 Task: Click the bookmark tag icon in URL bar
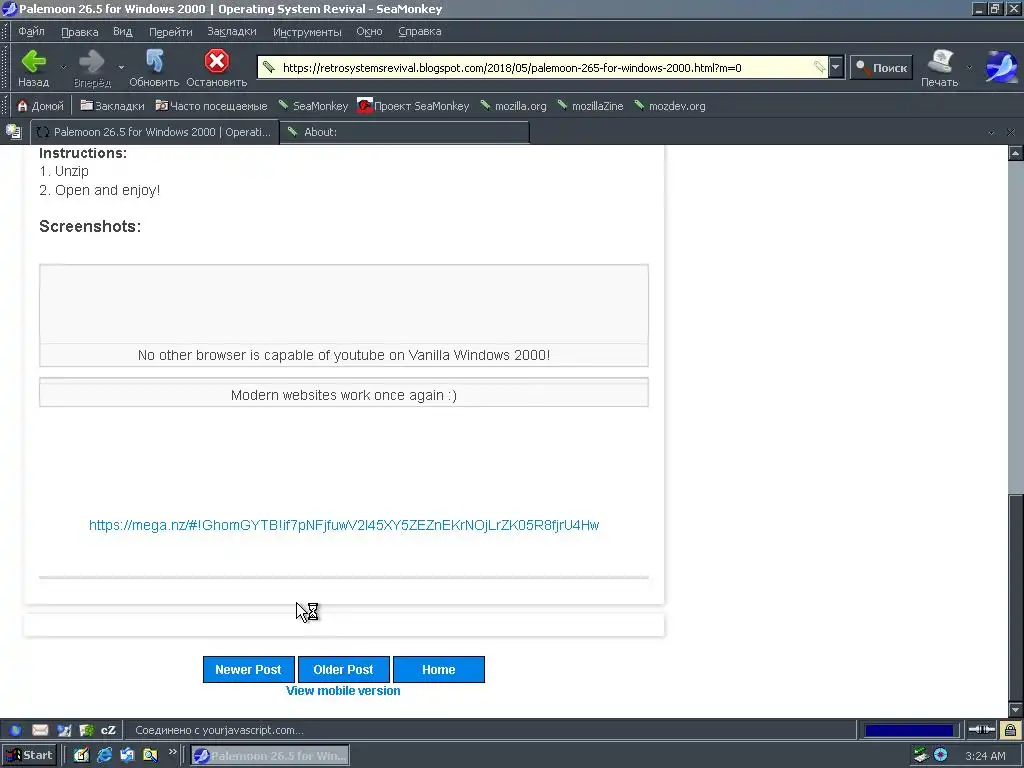click(820, 67)
